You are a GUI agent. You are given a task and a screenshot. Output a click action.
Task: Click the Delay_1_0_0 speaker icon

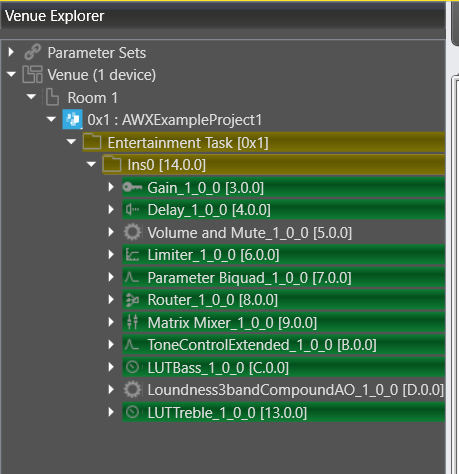coord(132,210)
